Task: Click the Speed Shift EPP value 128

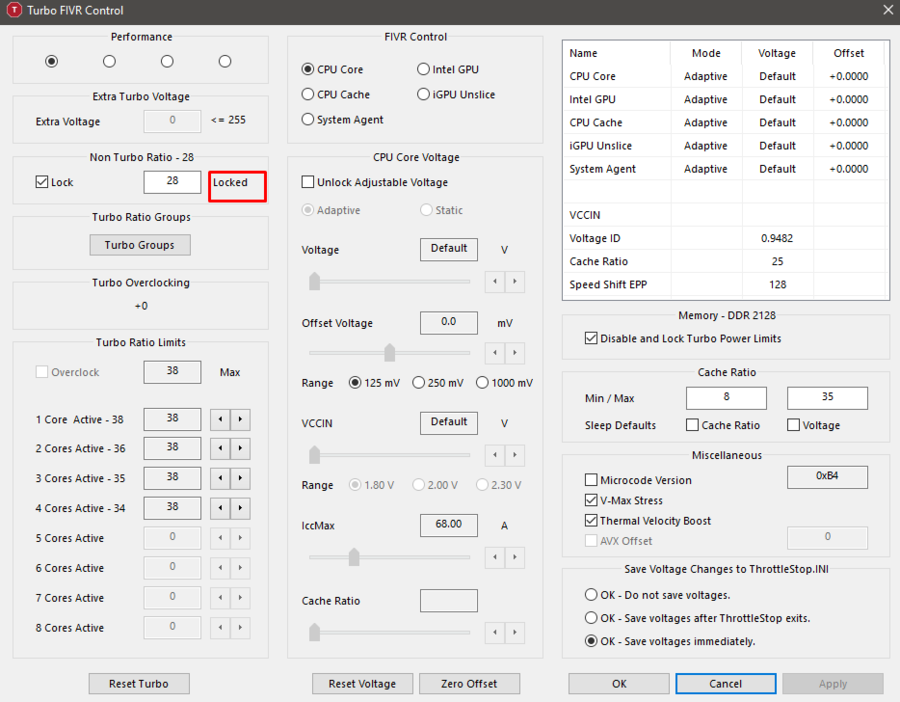Action: [777, 285]
